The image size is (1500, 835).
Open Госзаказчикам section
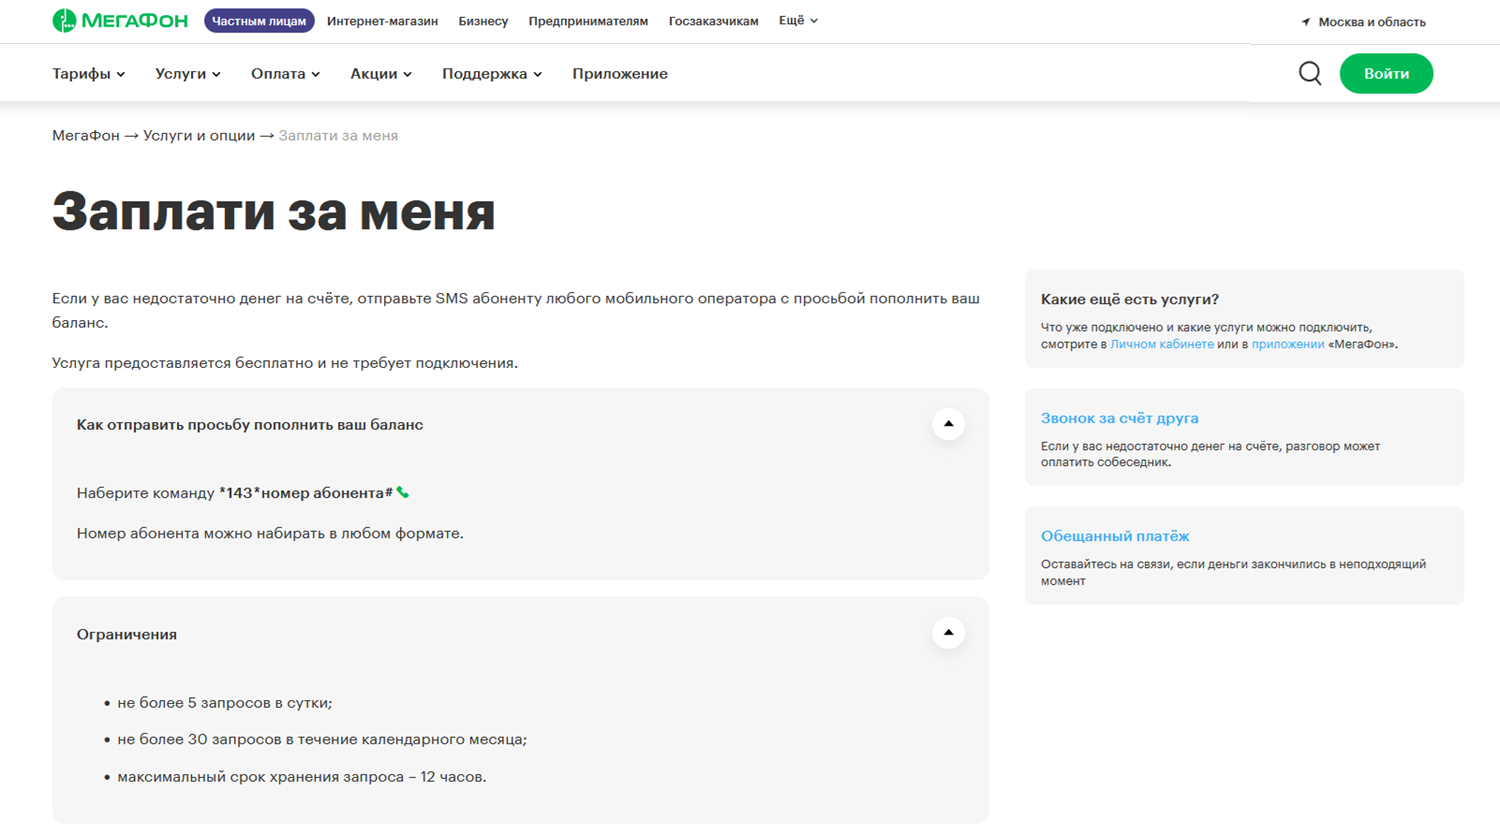[713, 21]
